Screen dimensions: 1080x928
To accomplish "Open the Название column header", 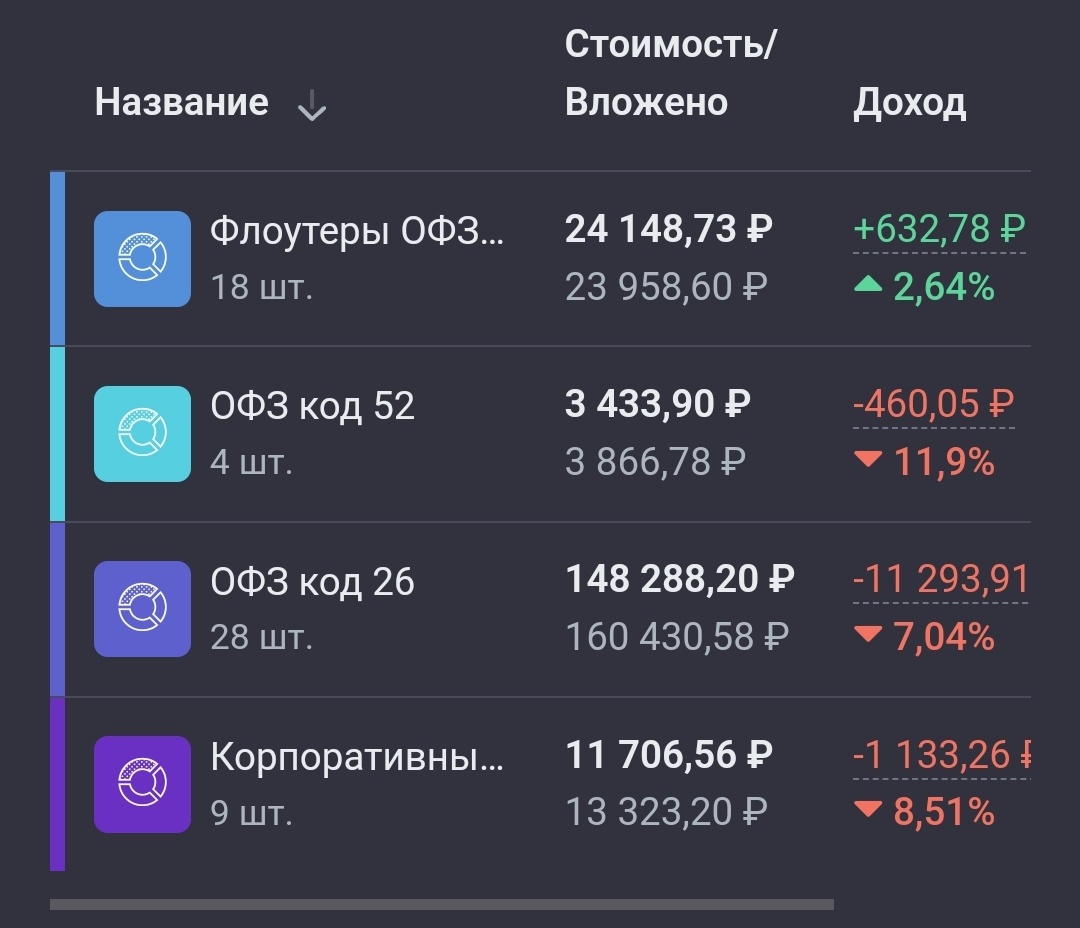I will tap(182, 101).
